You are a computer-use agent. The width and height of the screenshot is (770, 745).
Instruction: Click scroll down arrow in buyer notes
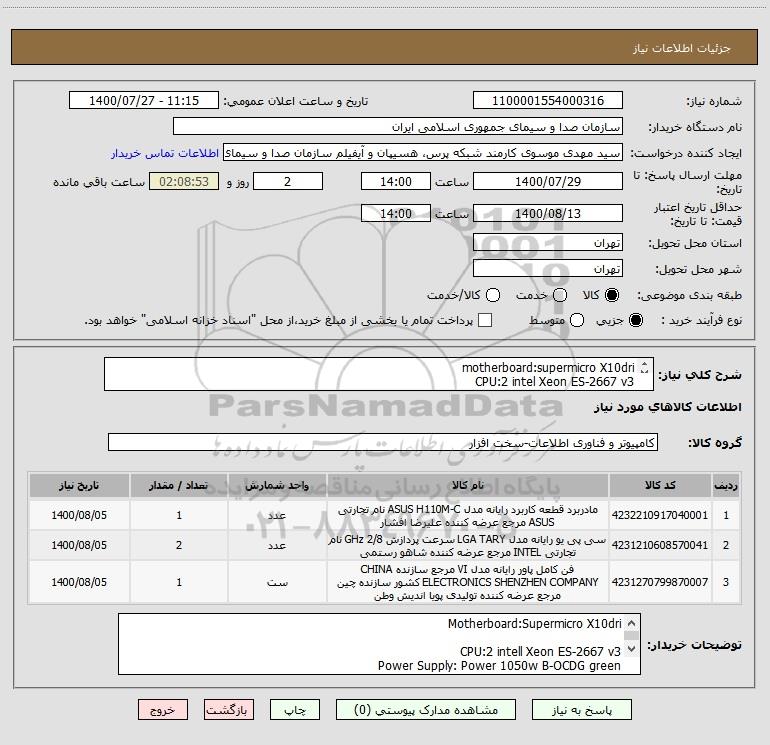click(632, 649)
